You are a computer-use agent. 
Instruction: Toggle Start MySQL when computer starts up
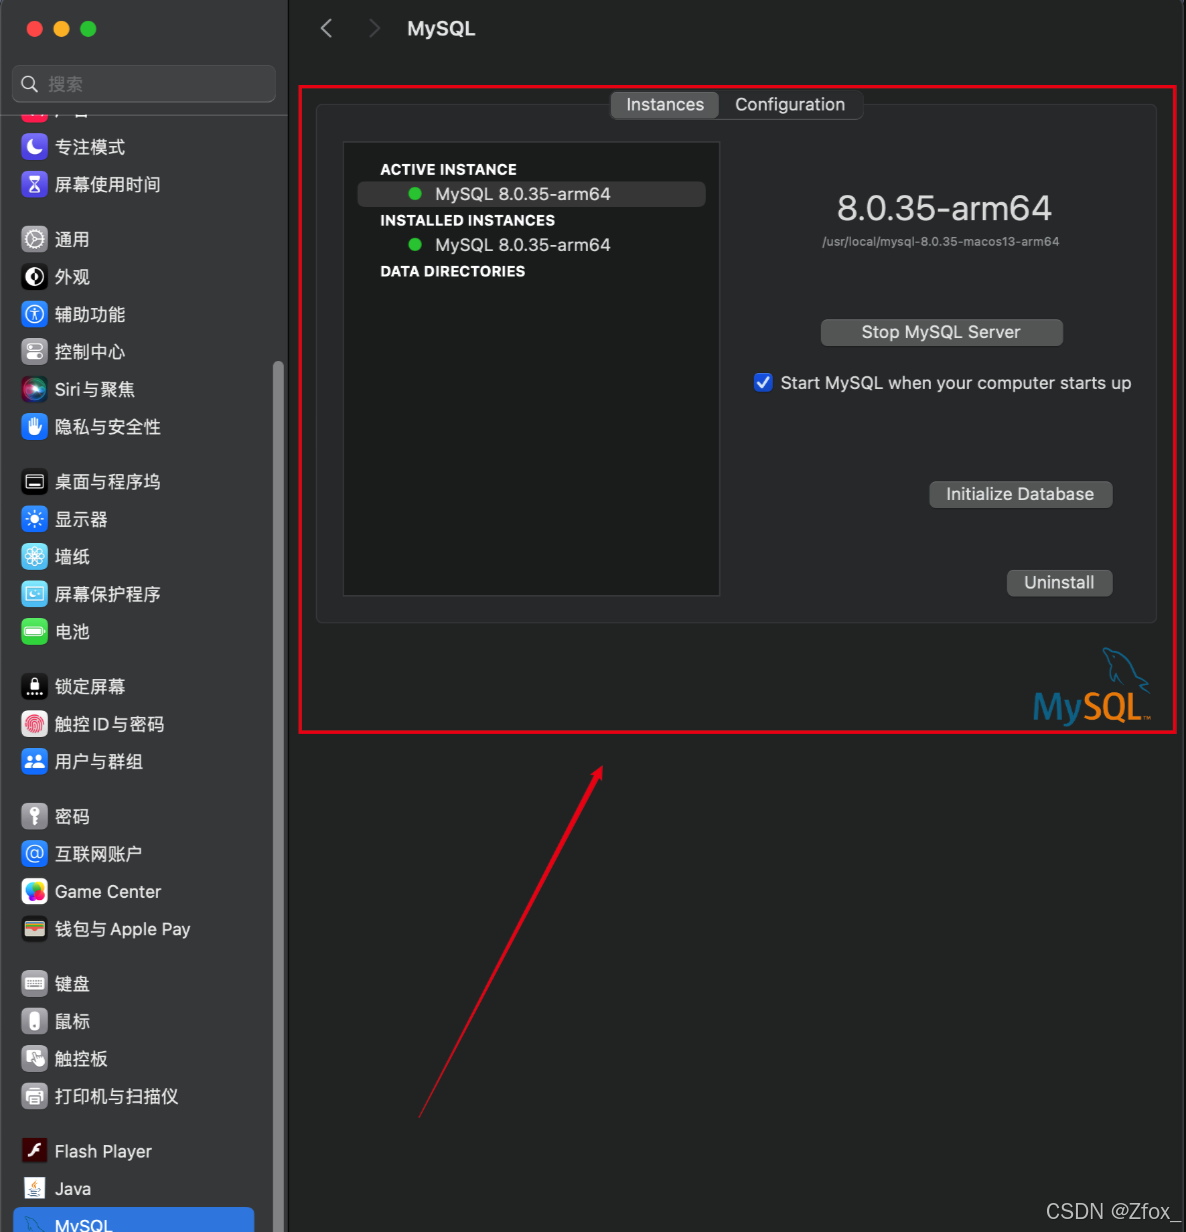click(763, 383)
